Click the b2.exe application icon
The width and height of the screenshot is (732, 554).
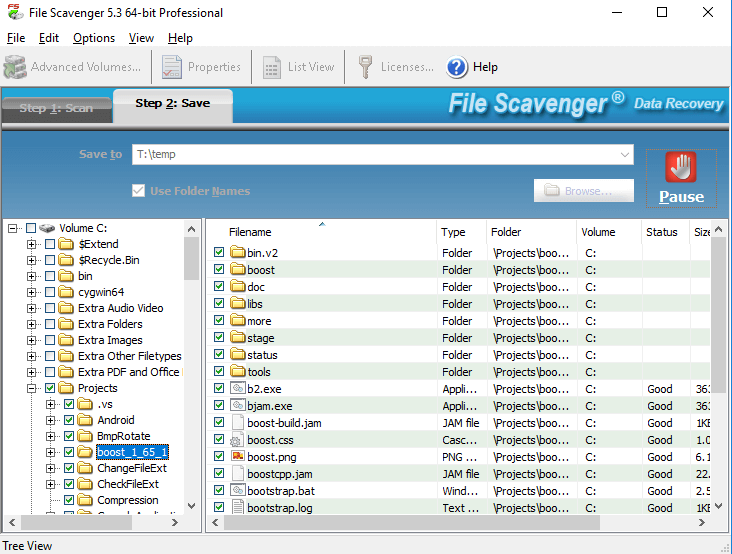pos(238,388)
